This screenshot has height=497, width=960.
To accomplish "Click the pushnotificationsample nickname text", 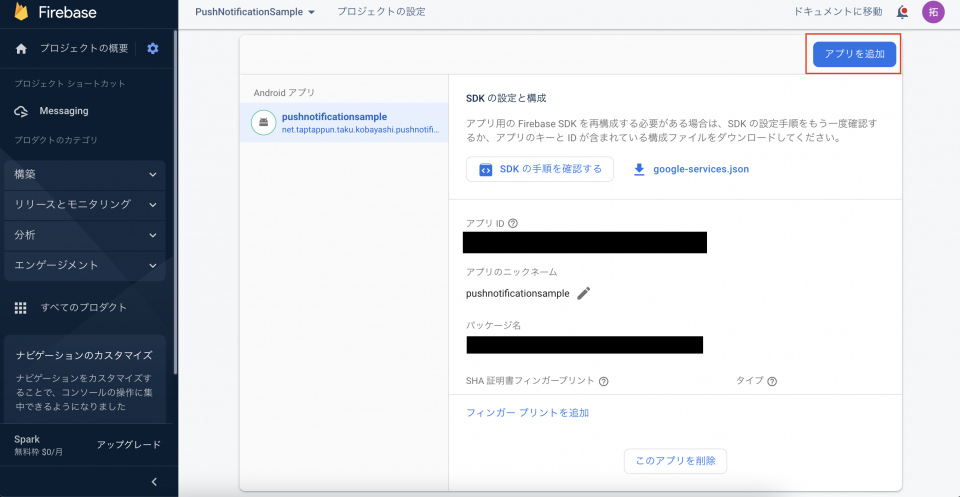I will point(517,294).
